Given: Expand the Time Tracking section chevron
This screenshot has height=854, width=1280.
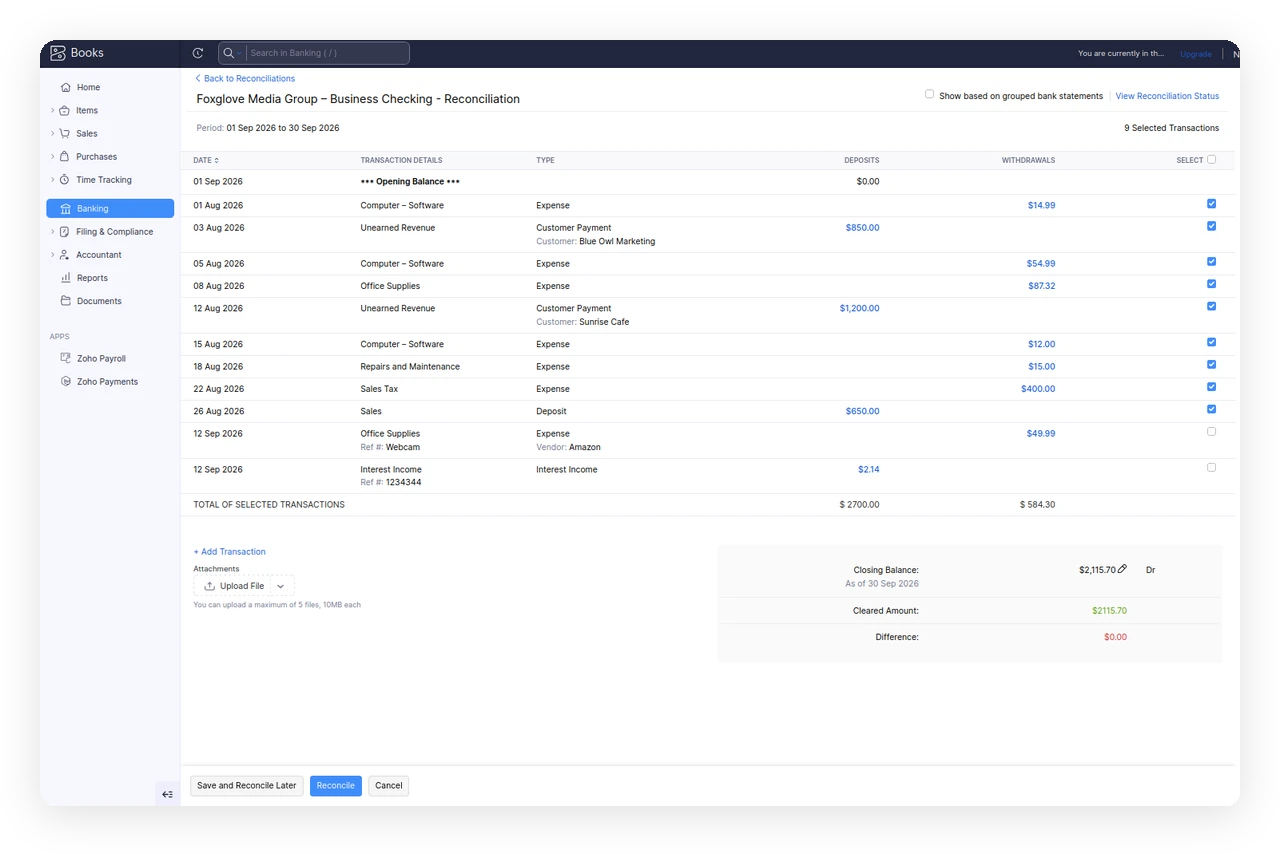Looking at the screenshot, I should pyautogui.click(x=52, y=180).
